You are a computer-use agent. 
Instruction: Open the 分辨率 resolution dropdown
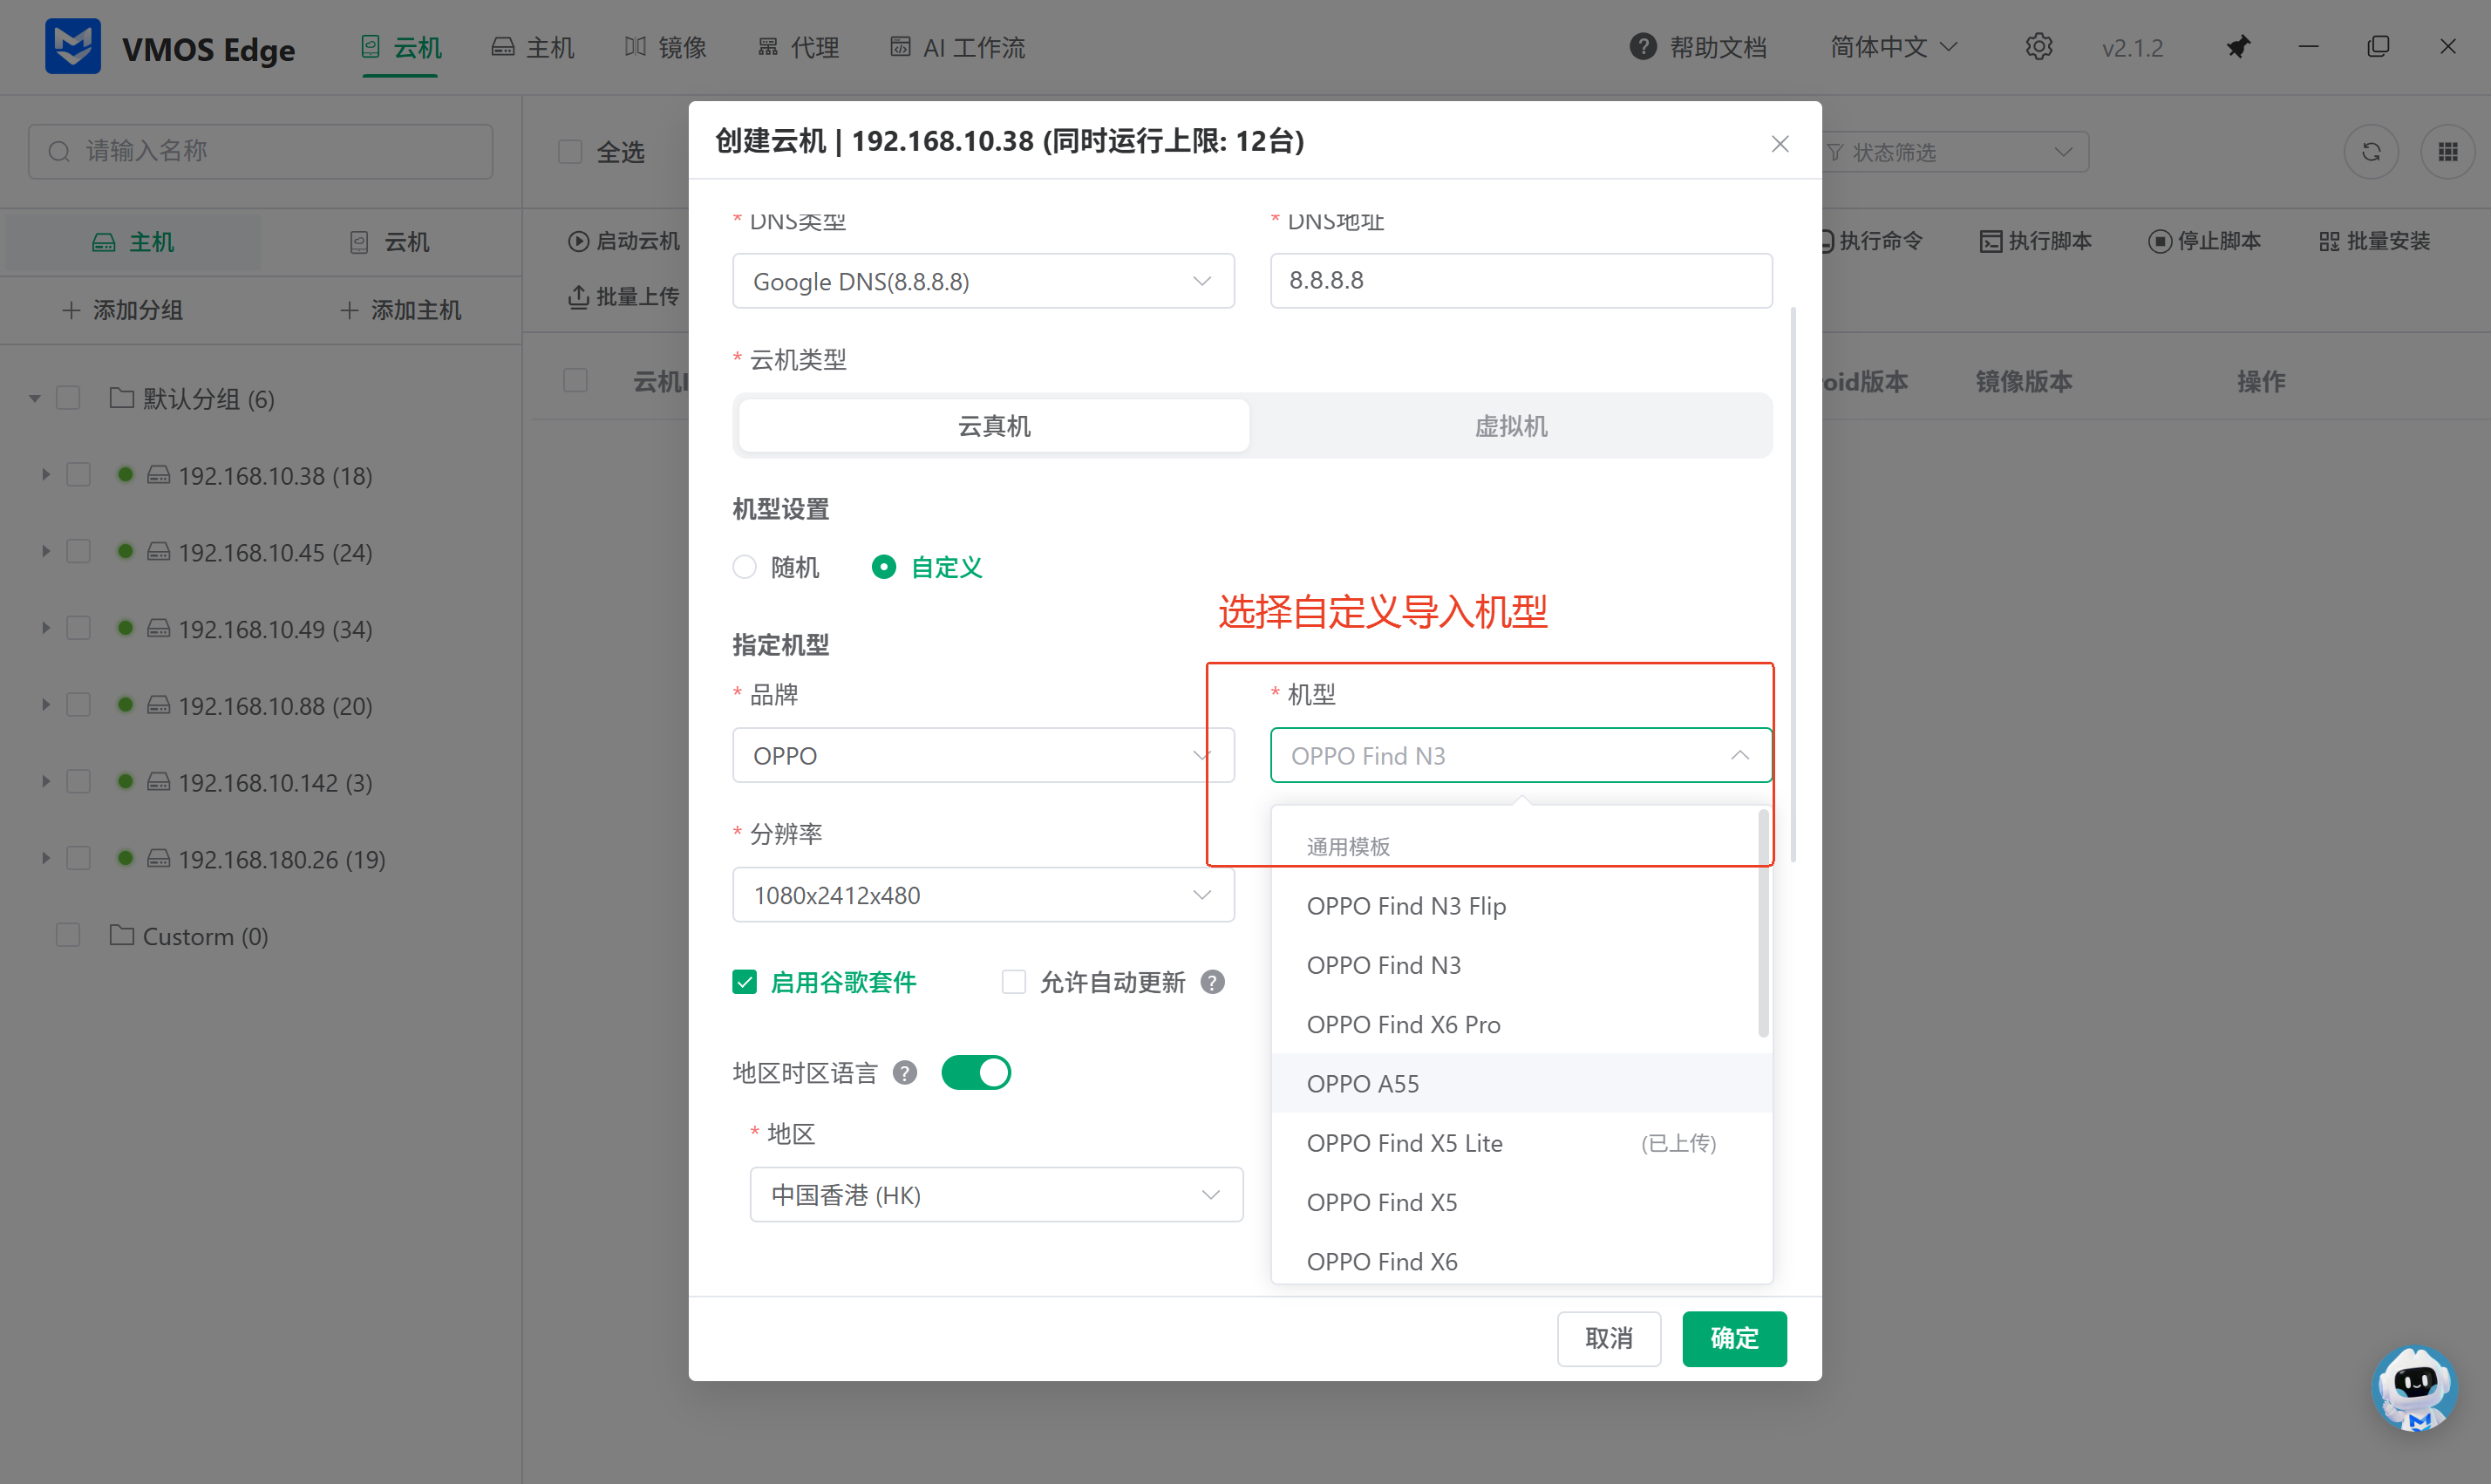point(983,894)
